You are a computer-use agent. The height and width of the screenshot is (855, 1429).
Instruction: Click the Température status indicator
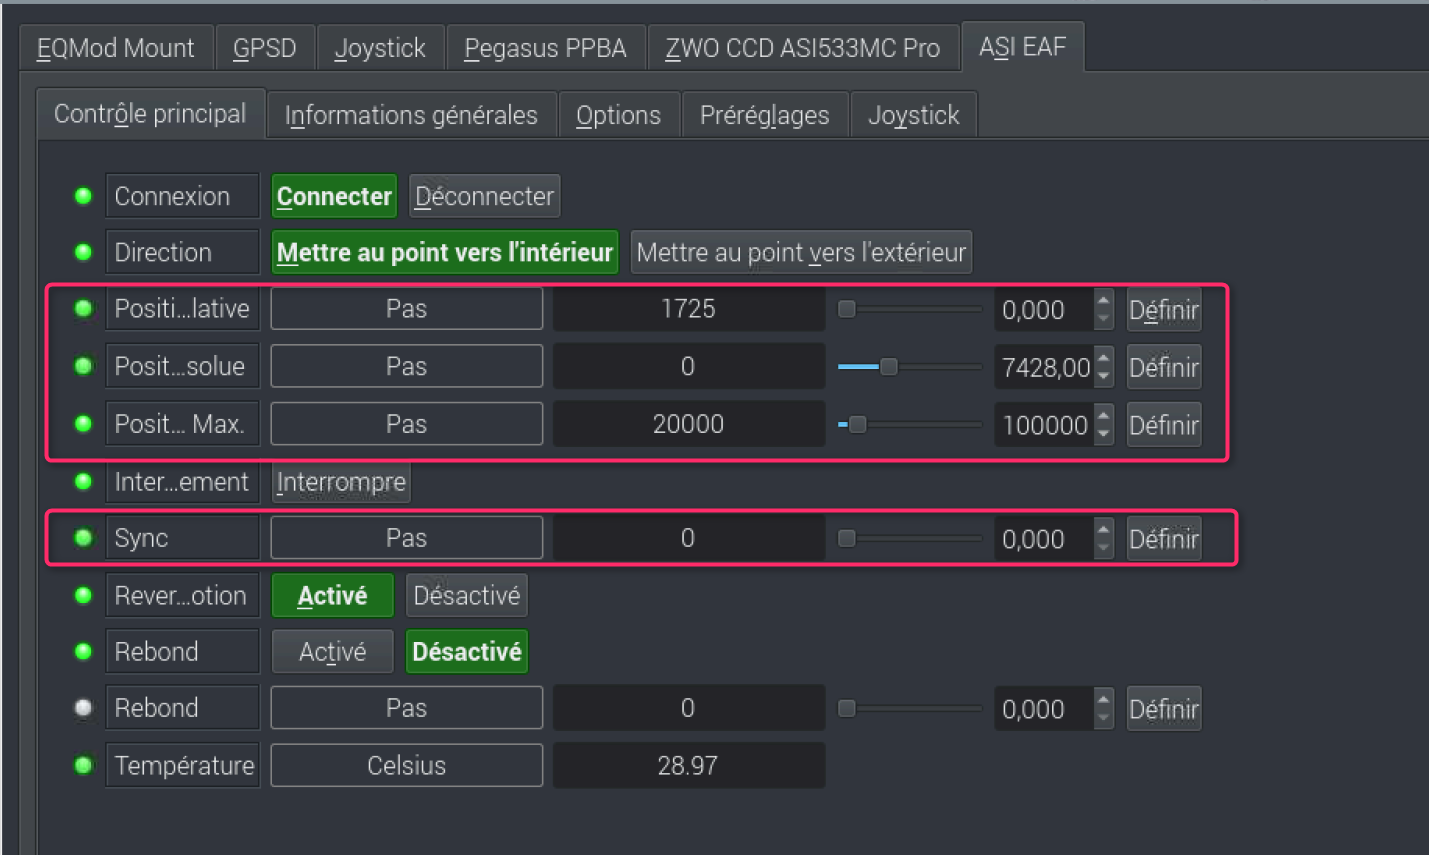[84, 766]
